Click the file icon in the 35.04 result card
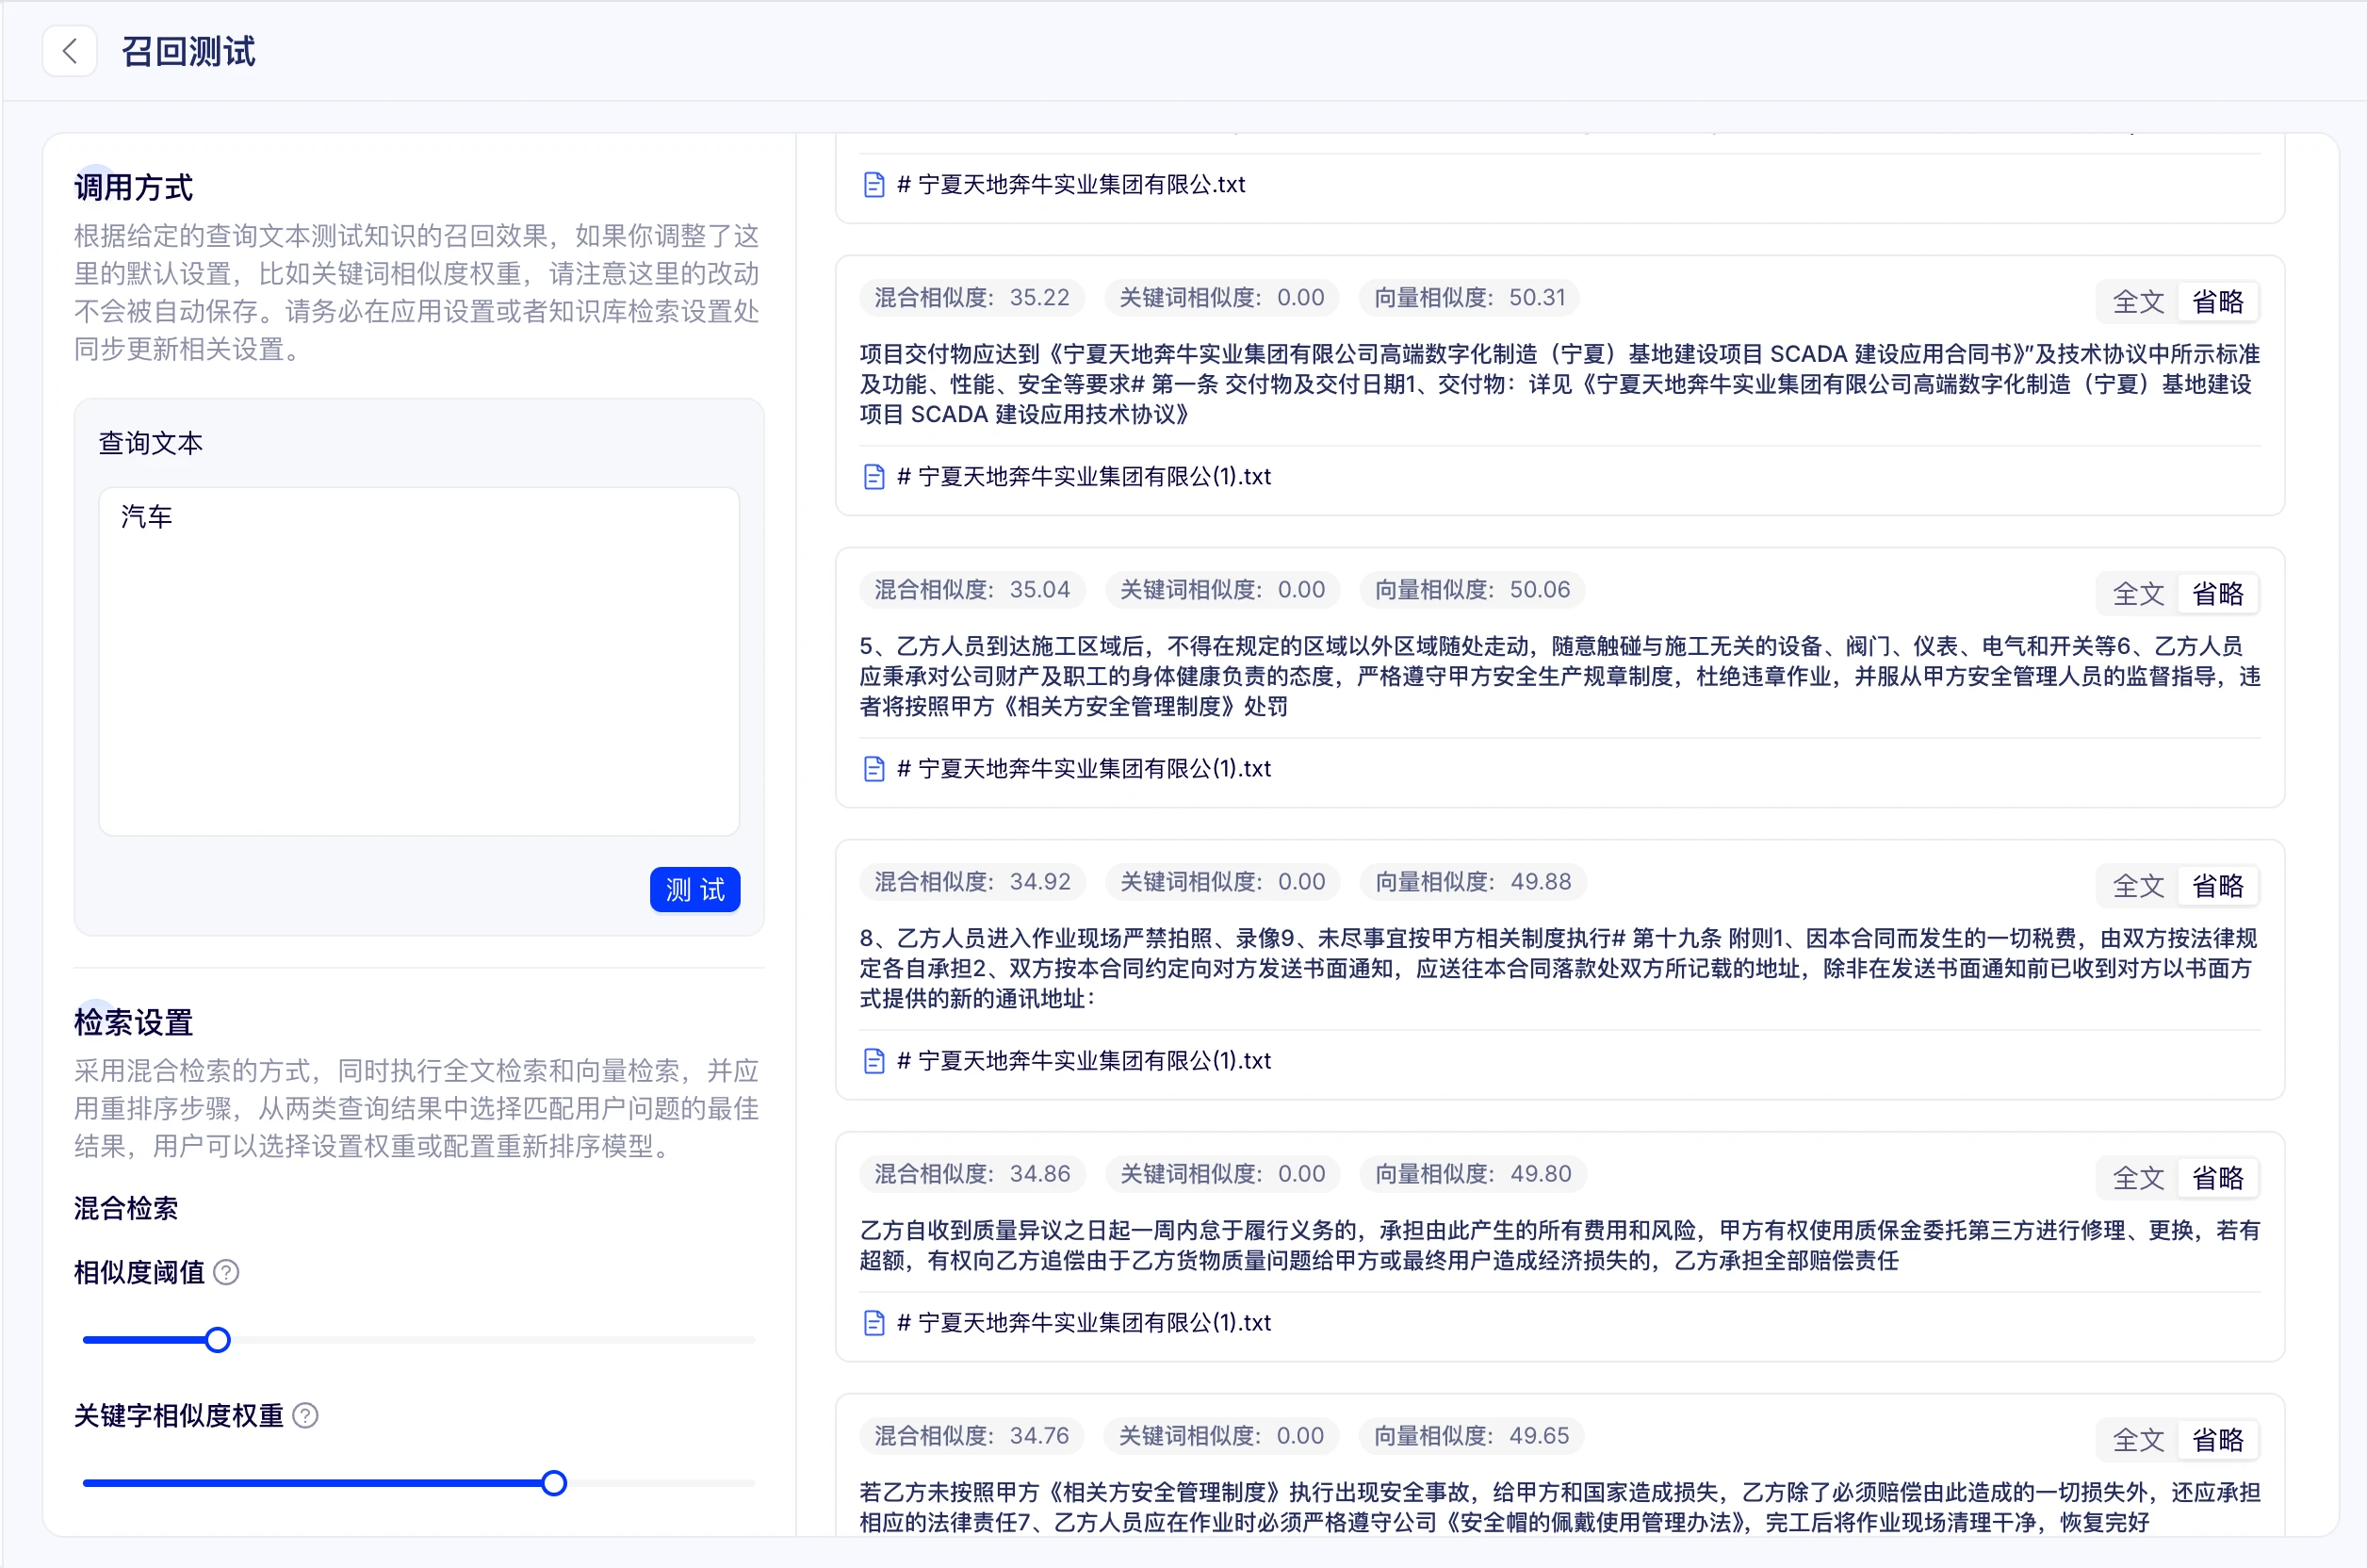 (874, 769)
